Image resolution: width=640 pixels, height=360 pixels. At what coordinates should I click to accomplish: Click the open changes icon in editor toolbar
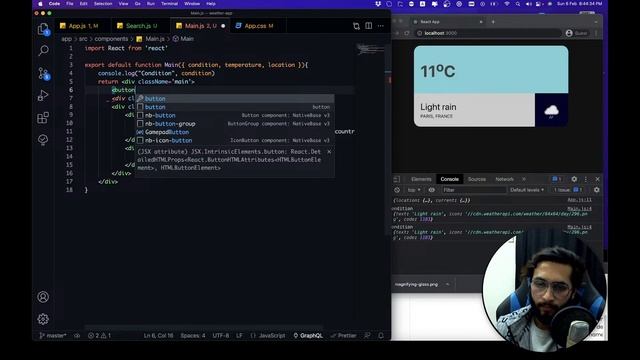tap(356, 26)
